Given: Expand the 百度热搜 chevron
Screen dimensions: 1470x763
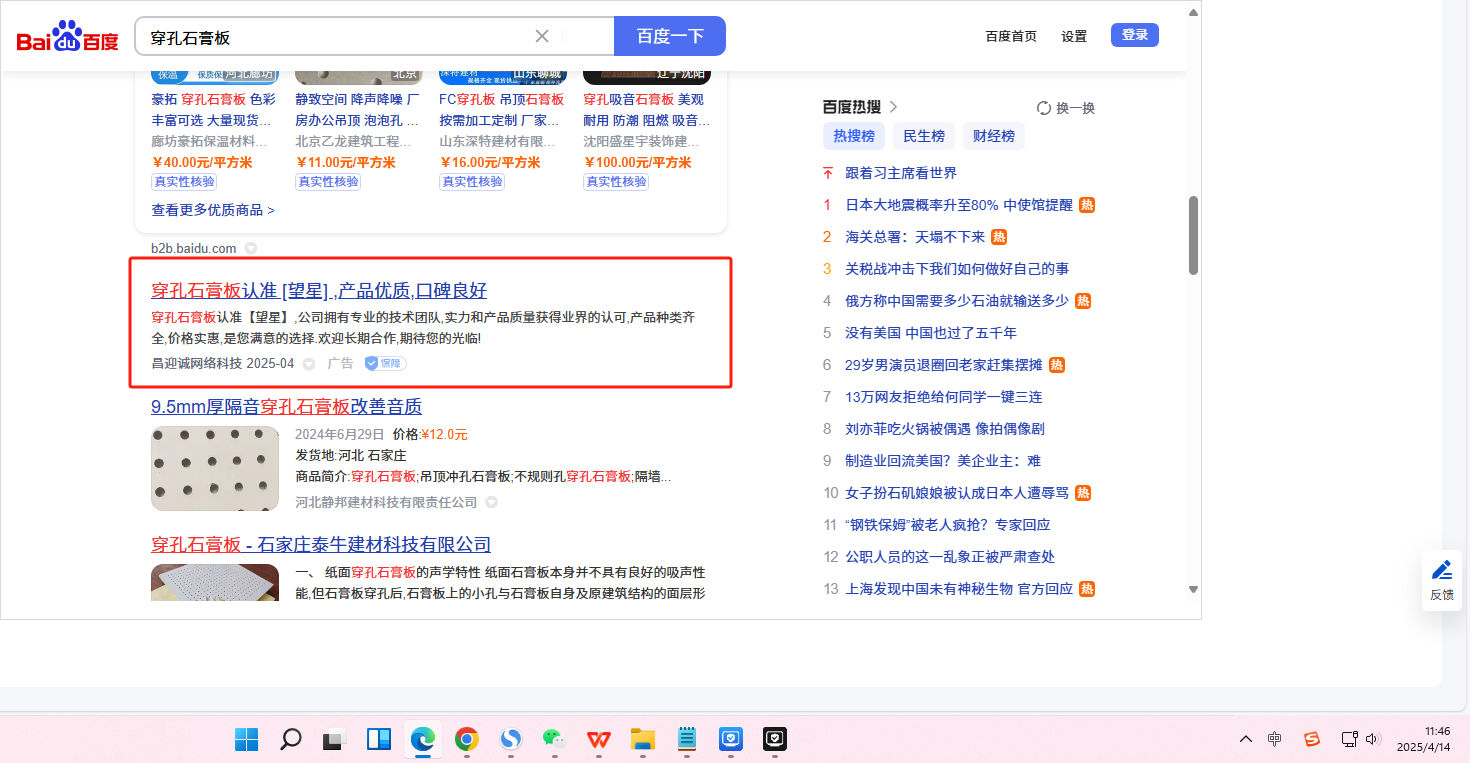Looking at the screenshot, I should (893, 107).
